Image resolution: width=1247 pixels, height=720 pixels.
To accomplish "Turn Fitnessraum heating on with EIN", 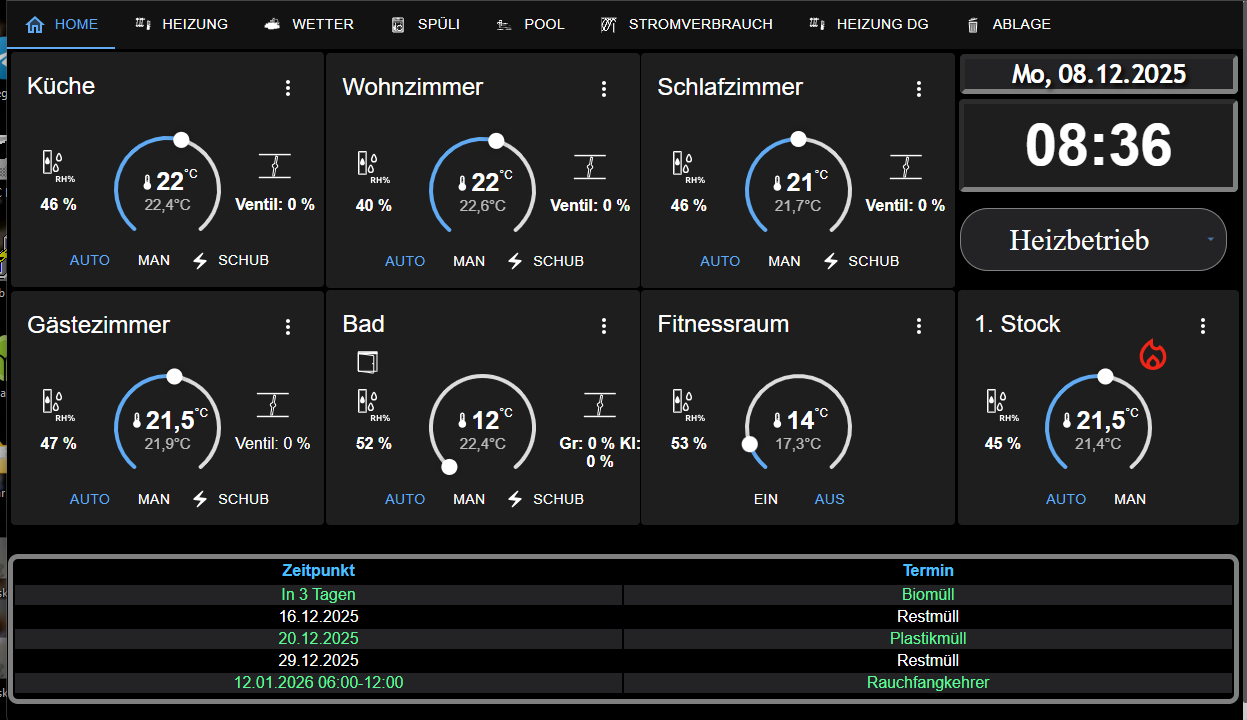I will click(x=766, y=498).
